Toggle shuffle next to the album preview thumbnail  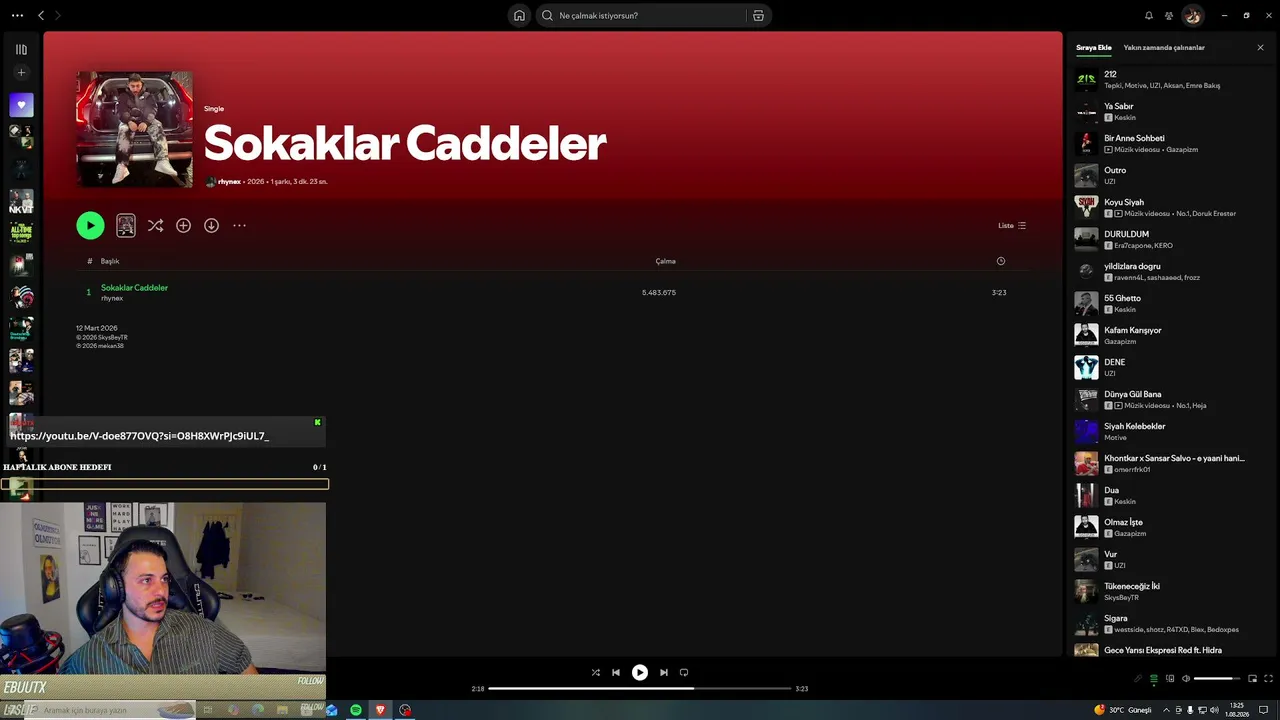tap(155, 226)
